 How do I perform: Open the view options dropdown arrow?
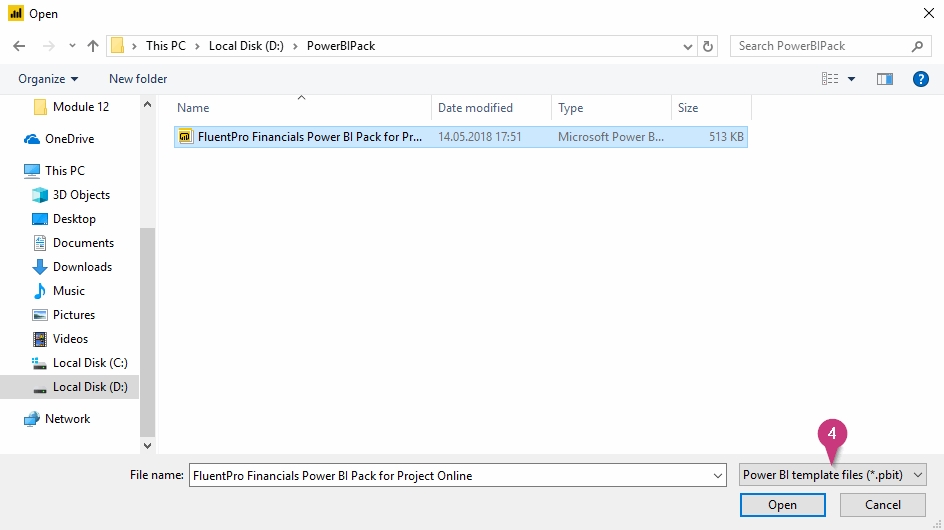(x=851, y=79)
